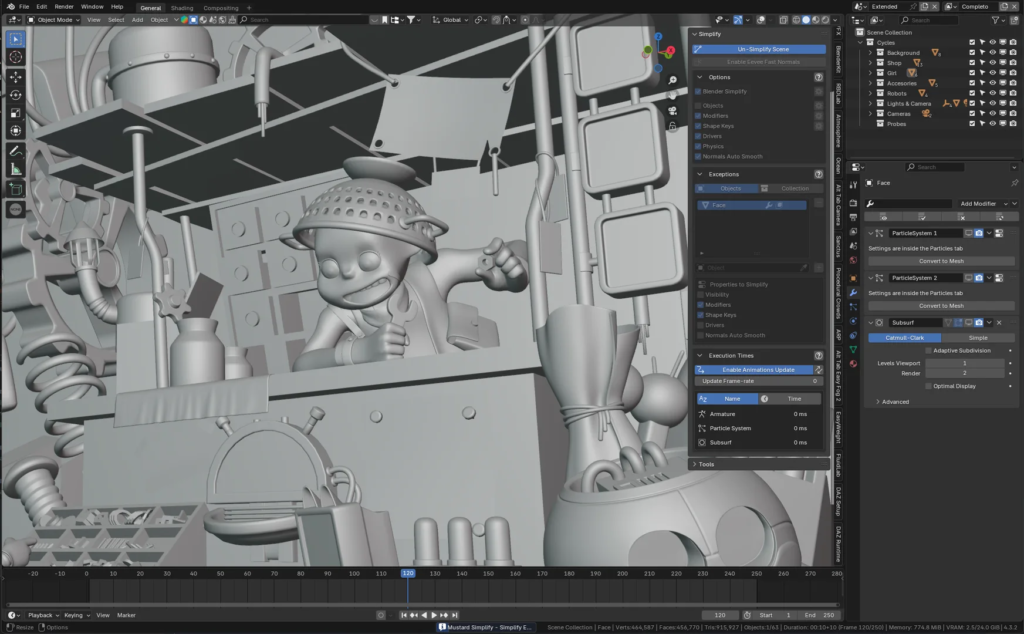Switch to the Shading workspace tab

tap(182, 8)
